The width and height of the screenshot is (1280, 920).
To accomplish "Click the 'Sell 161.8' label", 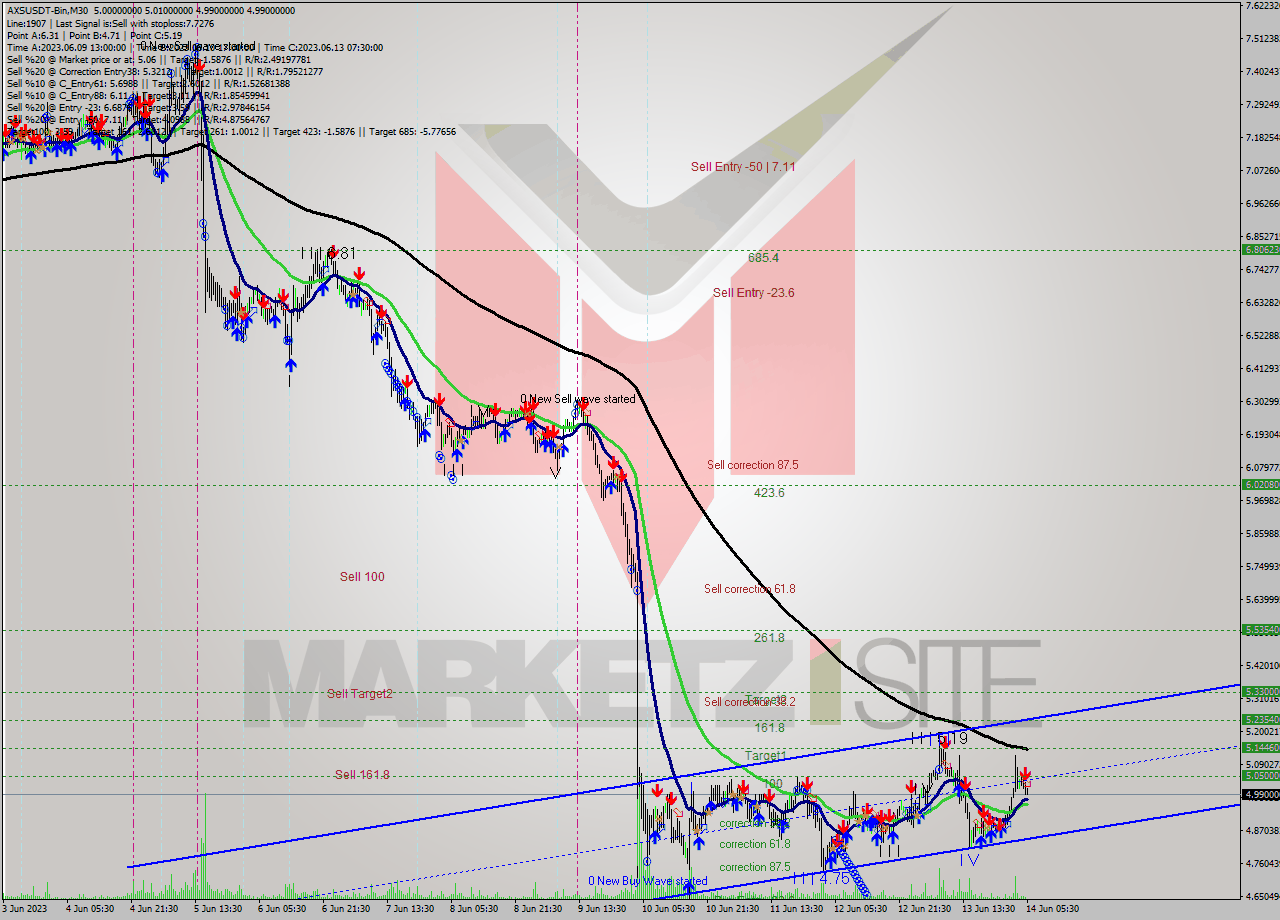I will pos(362,775).
